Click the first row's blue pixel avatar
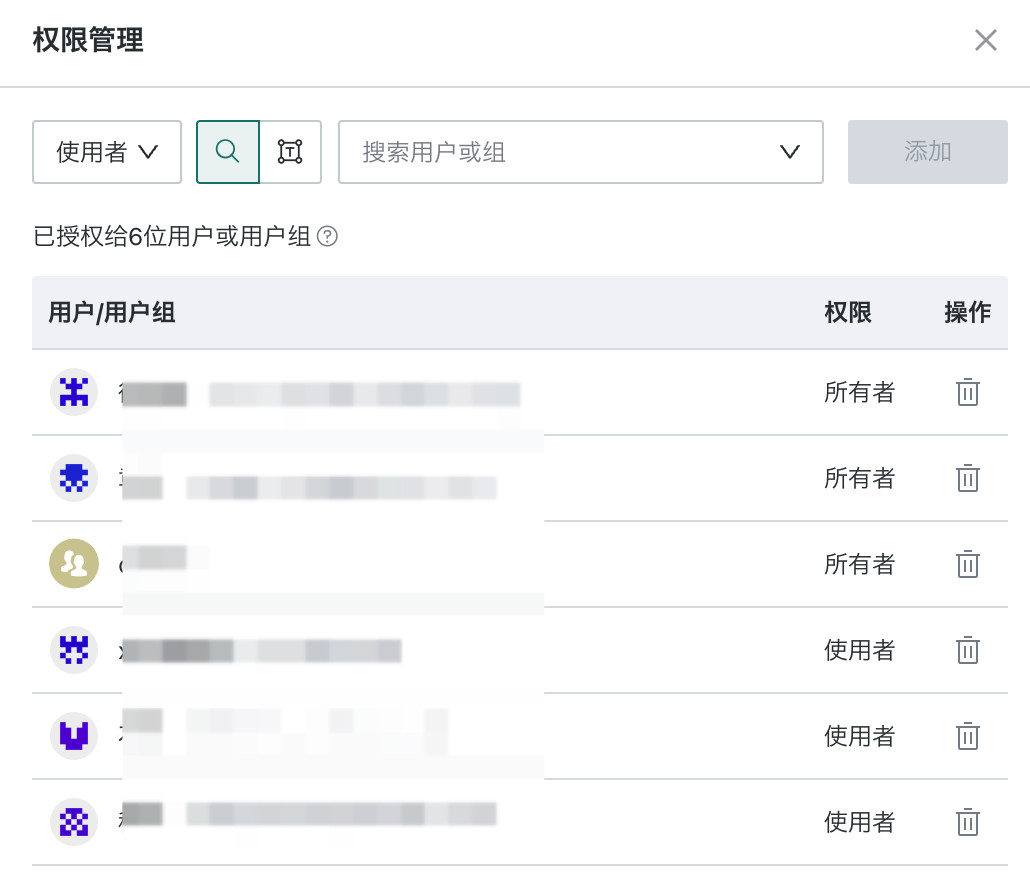Viewport: 1030px width, 886px height. (x=74, y=392)
